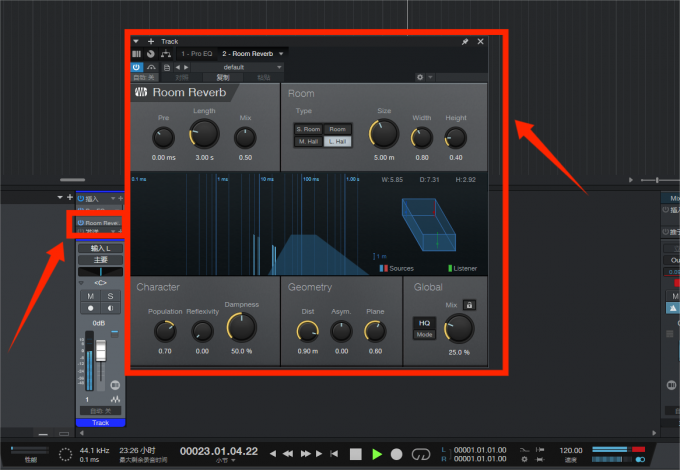Expand the arrow next to the gear icon
The width and height of the screenshot is (680, 470).
[x=430, y=77]
